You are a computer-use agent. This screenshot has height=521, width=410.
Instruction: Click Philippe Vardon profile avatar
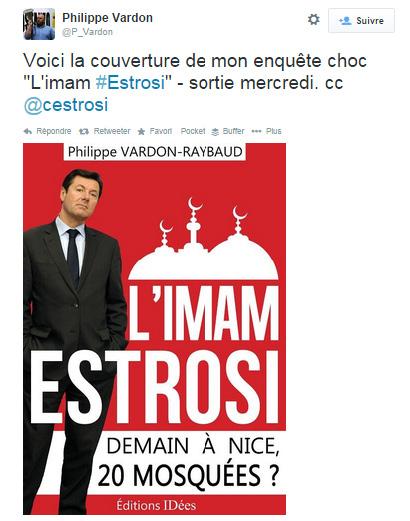pos(39,24)
